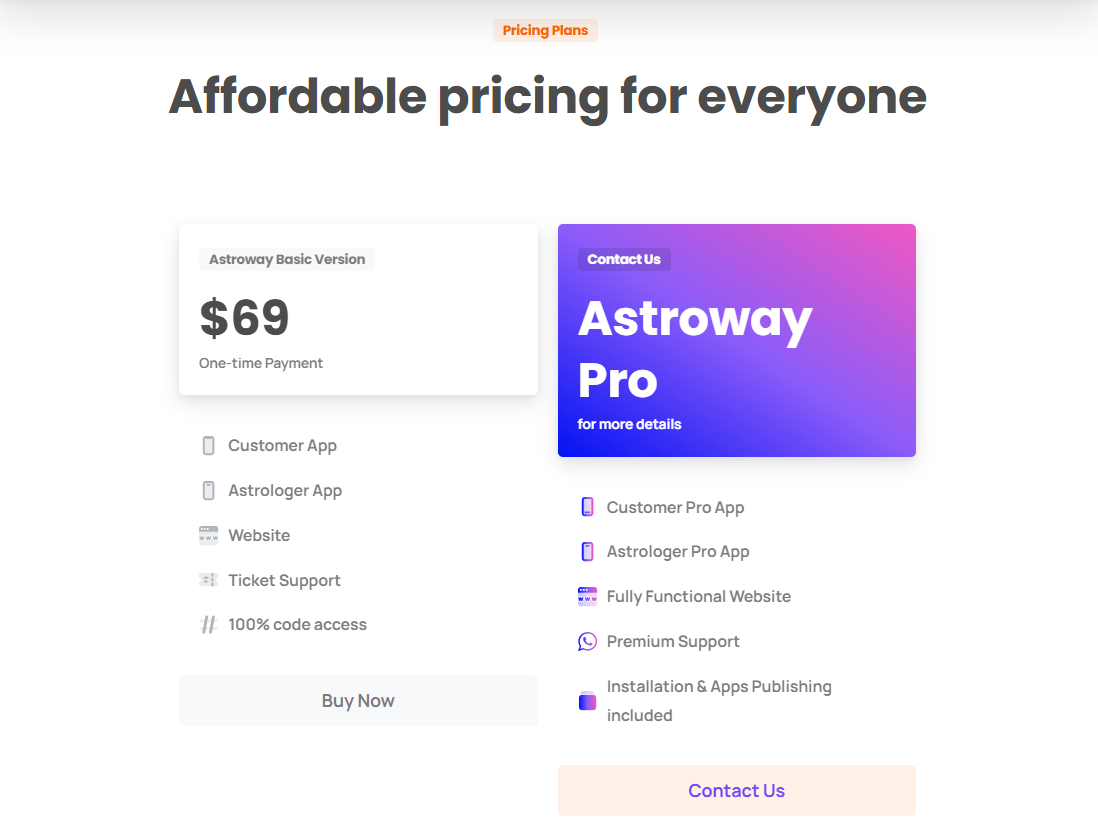
Task: Click the Premium Support WhatsApp icon
Action: (x=587, y=641)
